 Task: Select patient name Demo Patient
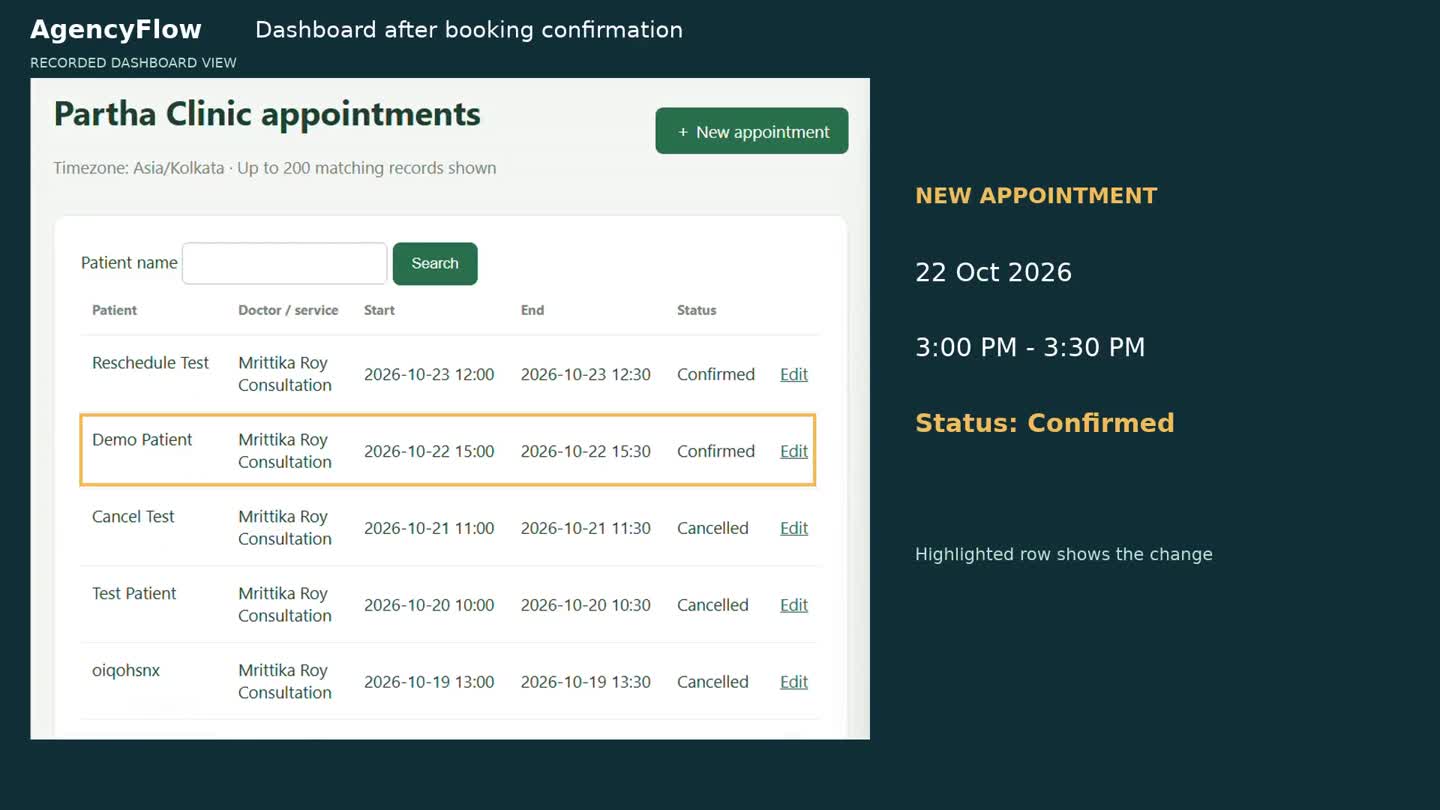142,440
